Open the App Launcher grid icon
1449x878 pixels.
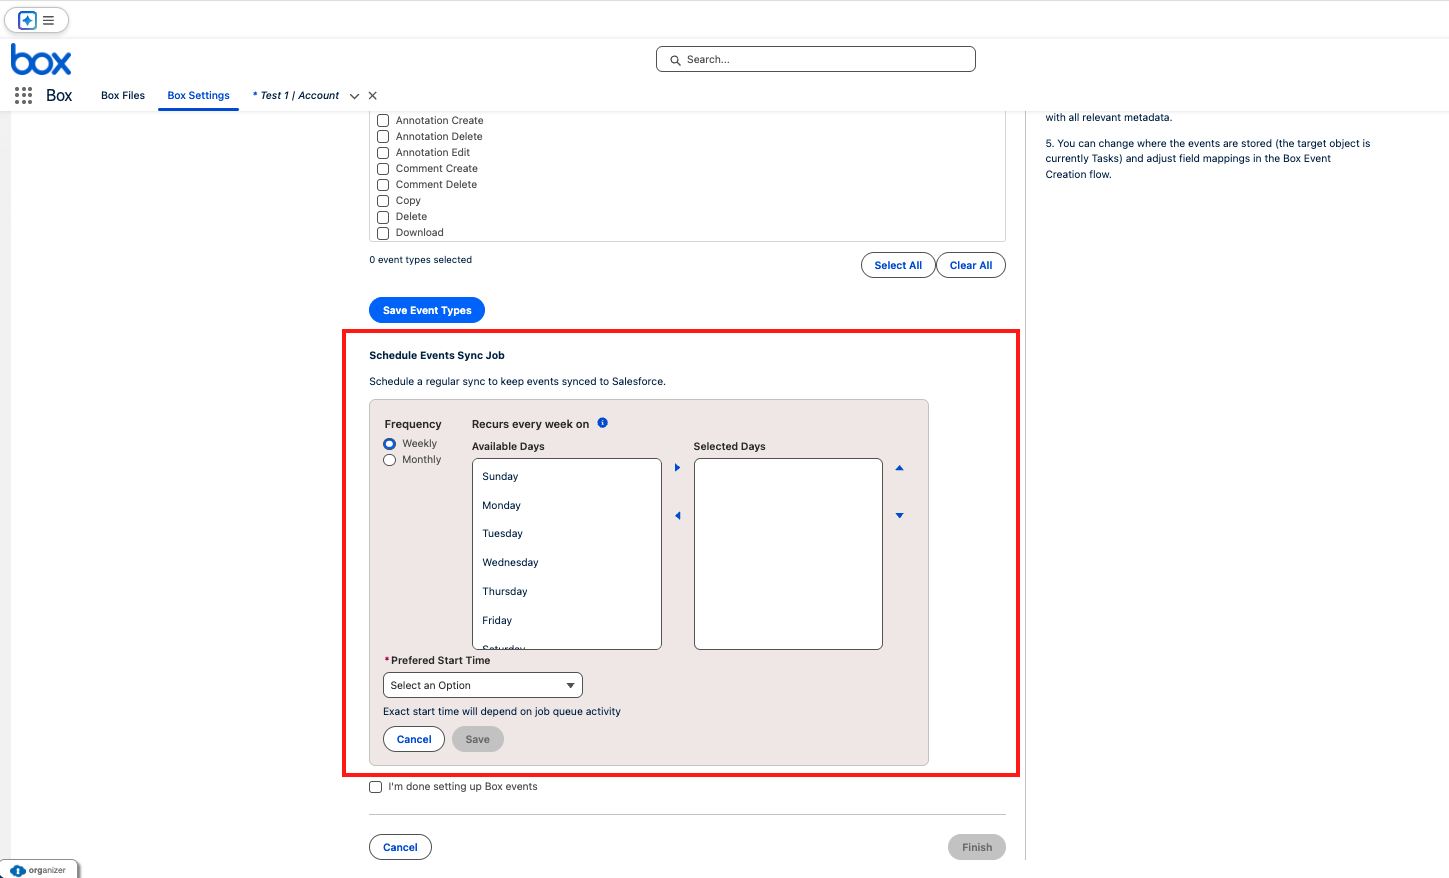pos(23,95)
